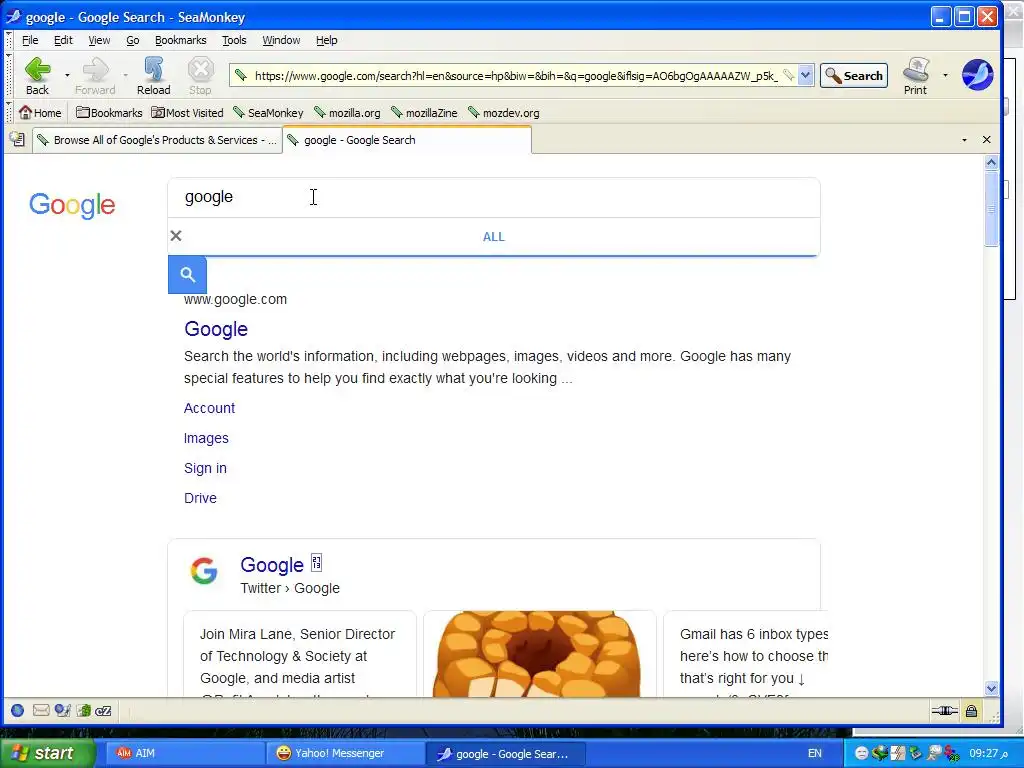Screen dimensions: 1024x768
Task: Open Mail & Newsgroups envelope icon
Action: (41, 711)
